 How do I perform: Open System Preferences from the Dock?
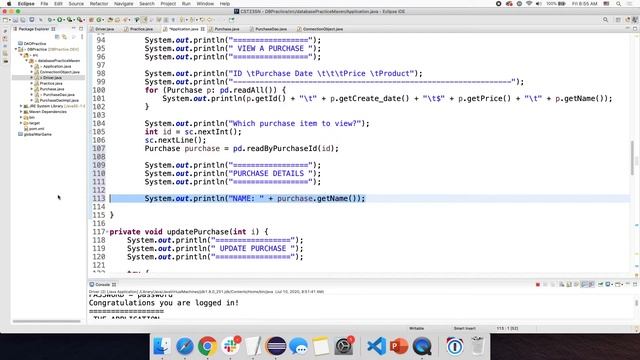[344, 346]
